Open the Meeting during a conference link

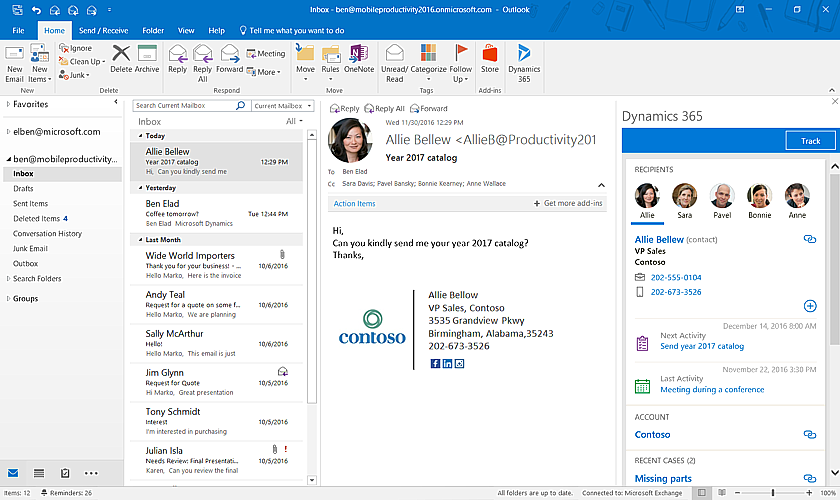[712, 390]
